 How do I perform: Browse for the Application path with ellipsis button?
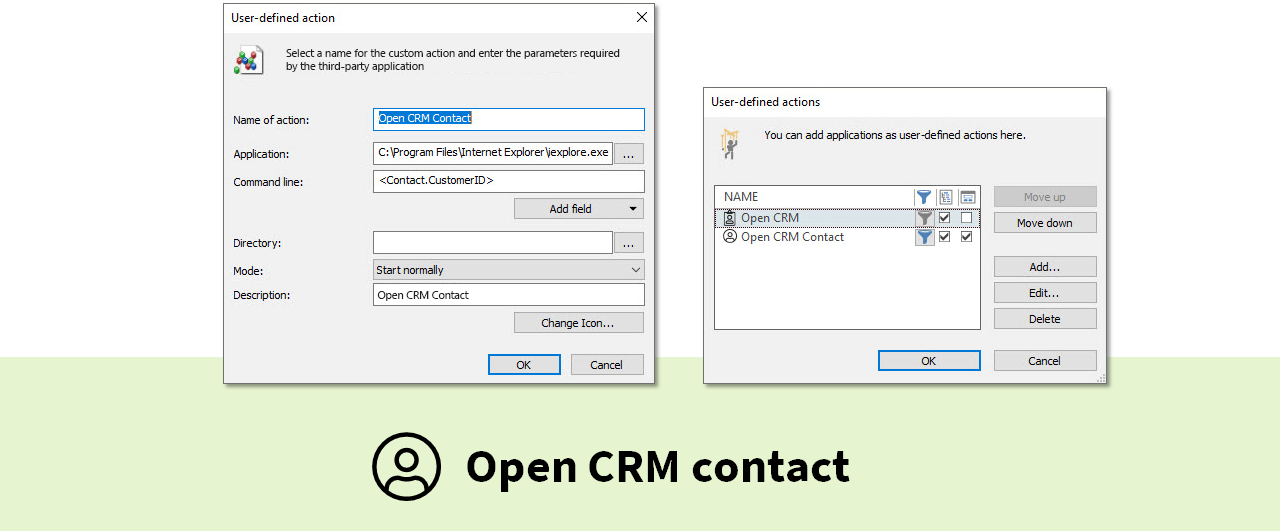click(x=629, y=154)
